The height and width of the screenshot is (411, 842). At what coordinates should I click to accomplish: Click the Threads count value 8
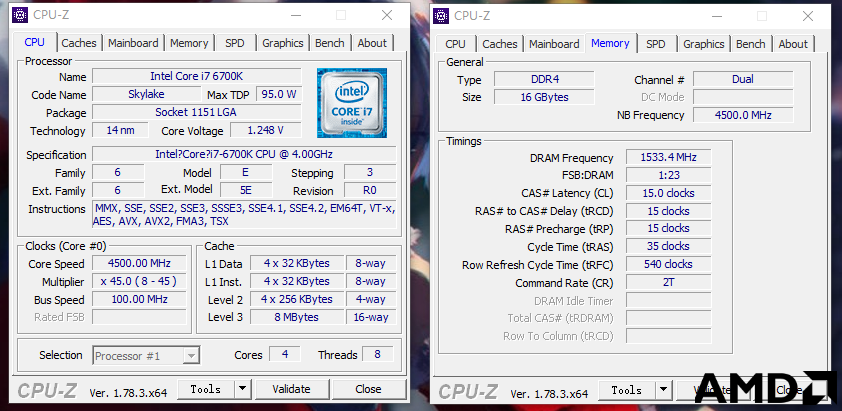[378, 354]
